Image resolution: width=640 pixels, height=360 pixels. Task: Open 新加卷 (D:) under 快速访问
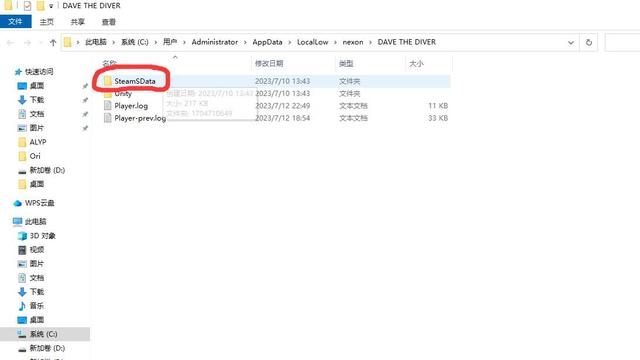tap(47, 170)
